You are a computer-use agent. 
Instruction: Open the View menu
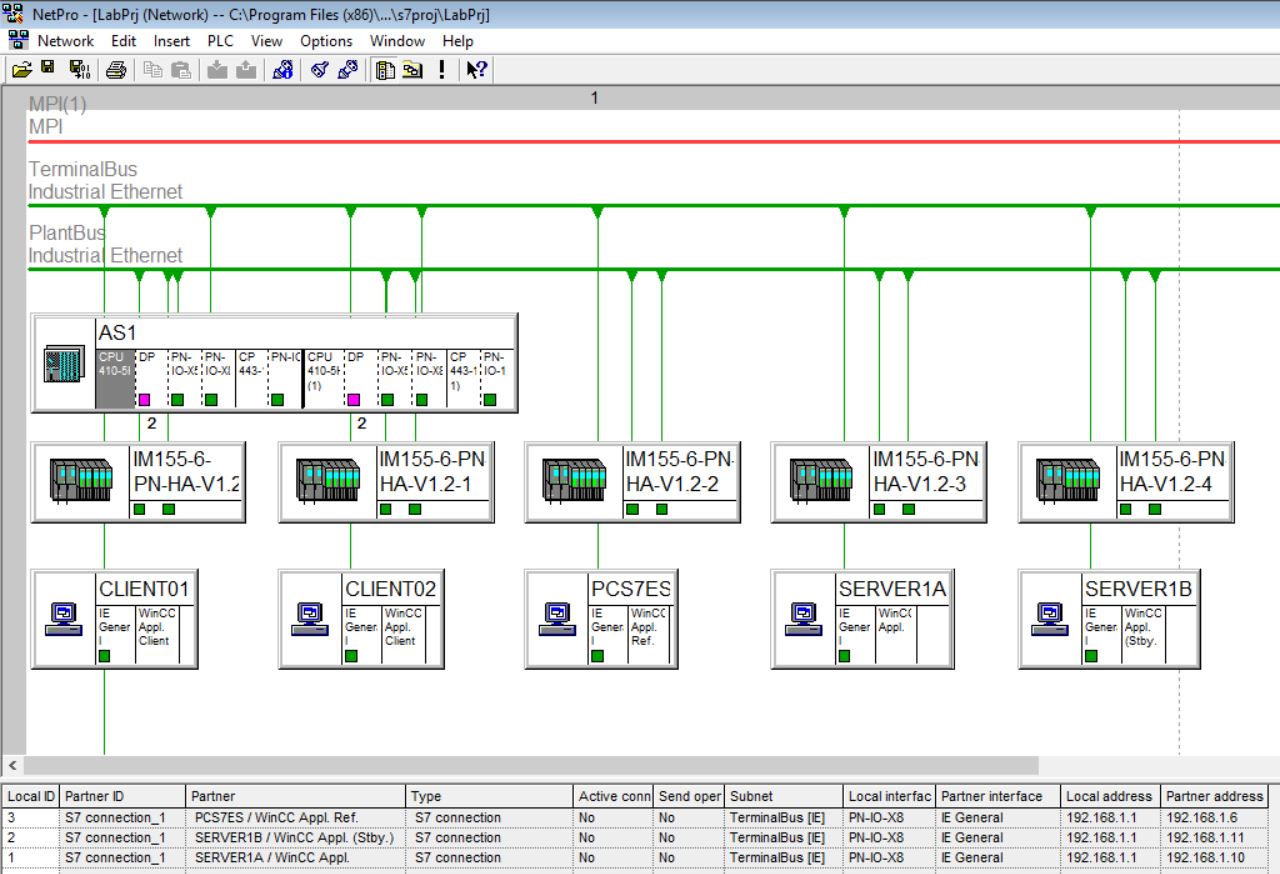point(266,41)
